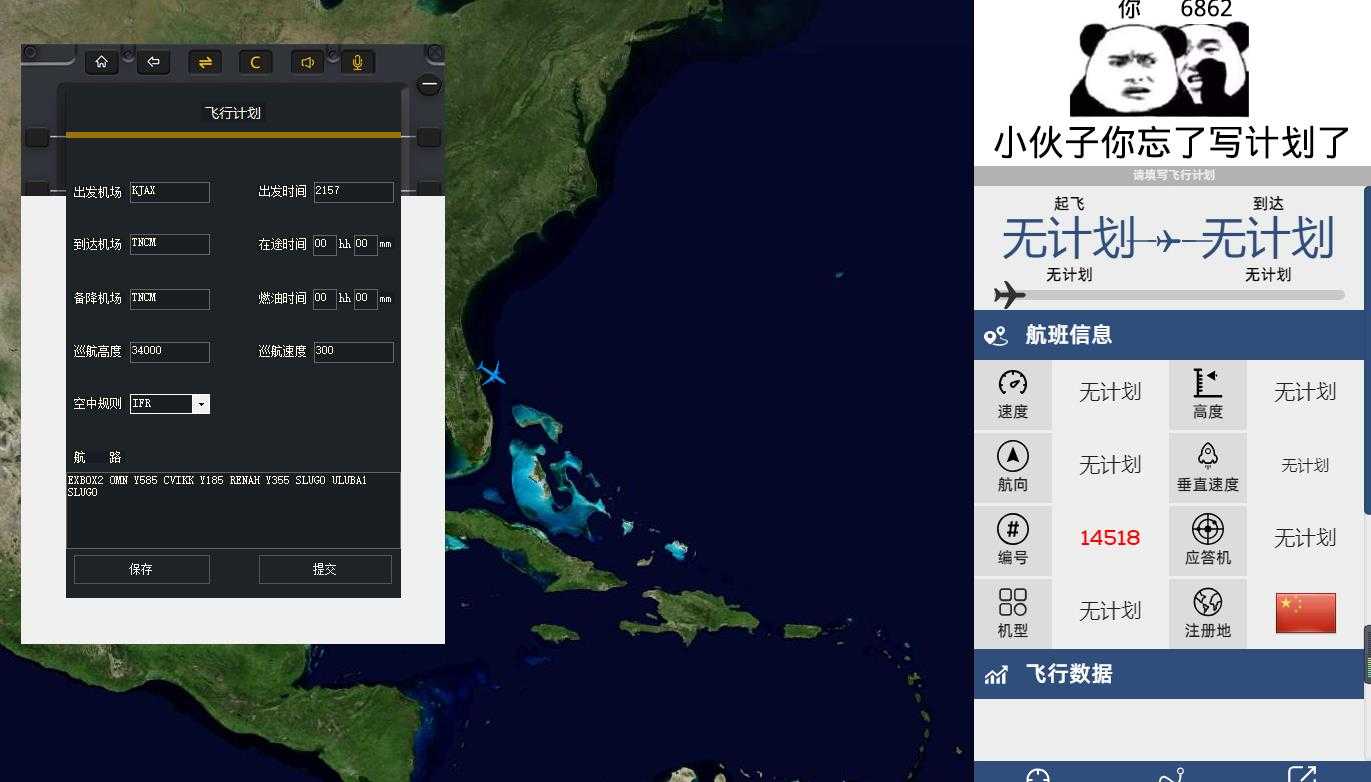The image size is (1371, 782).
Task: Click the round minus button on panel
Action: tap(429, 85)
